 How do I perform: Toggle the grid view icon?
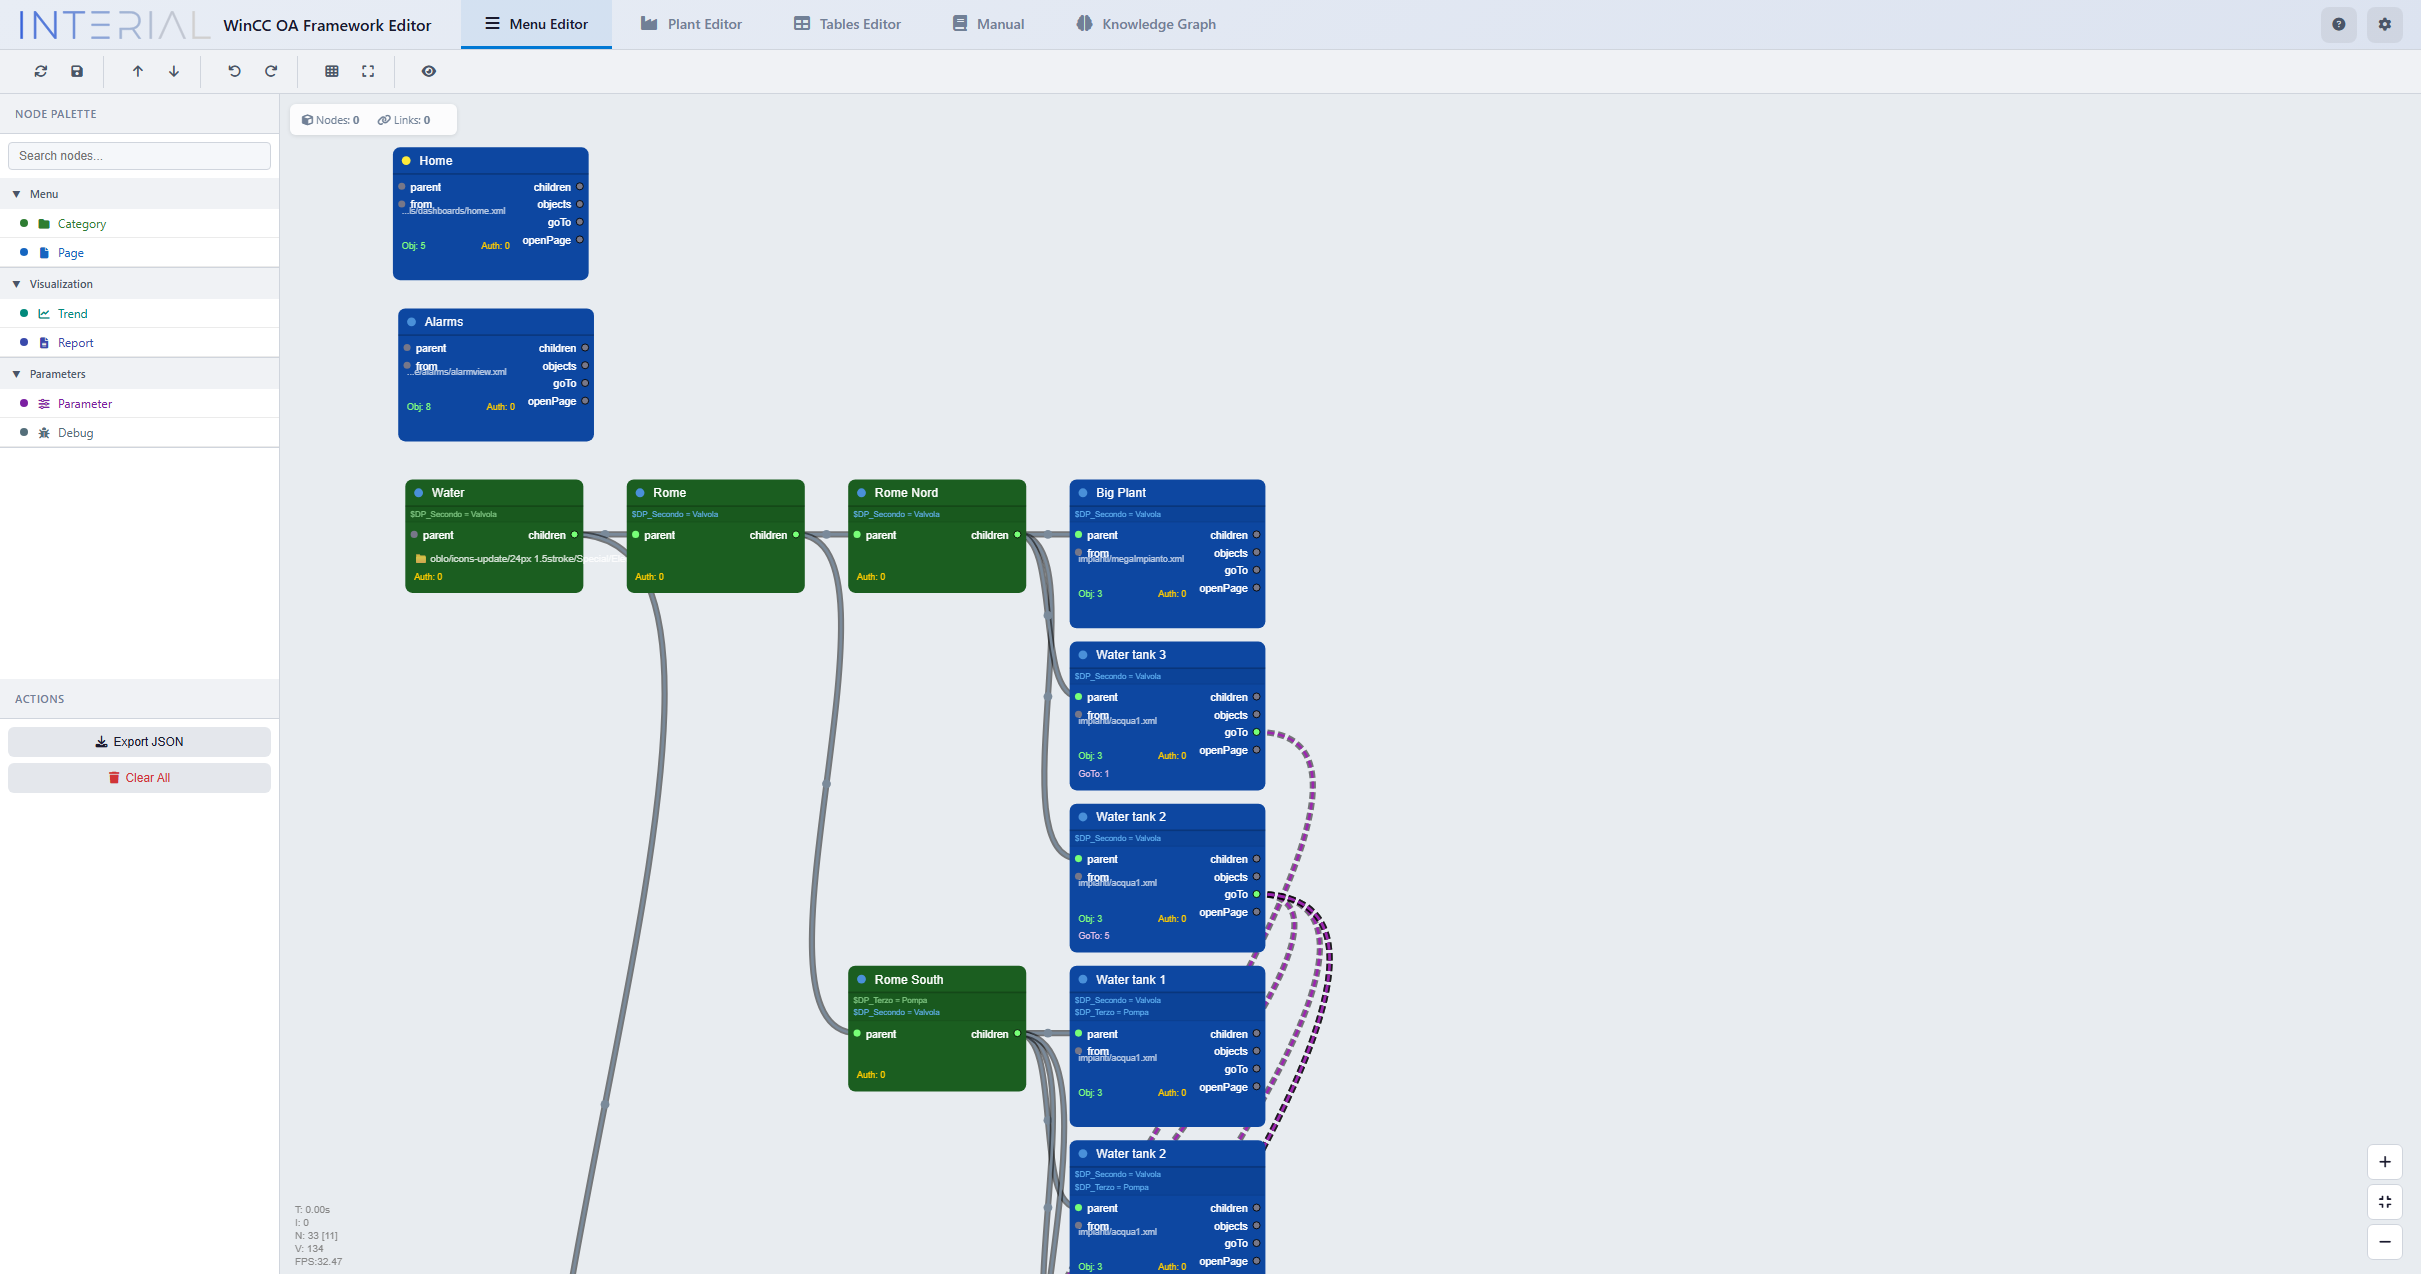(331, 71)
